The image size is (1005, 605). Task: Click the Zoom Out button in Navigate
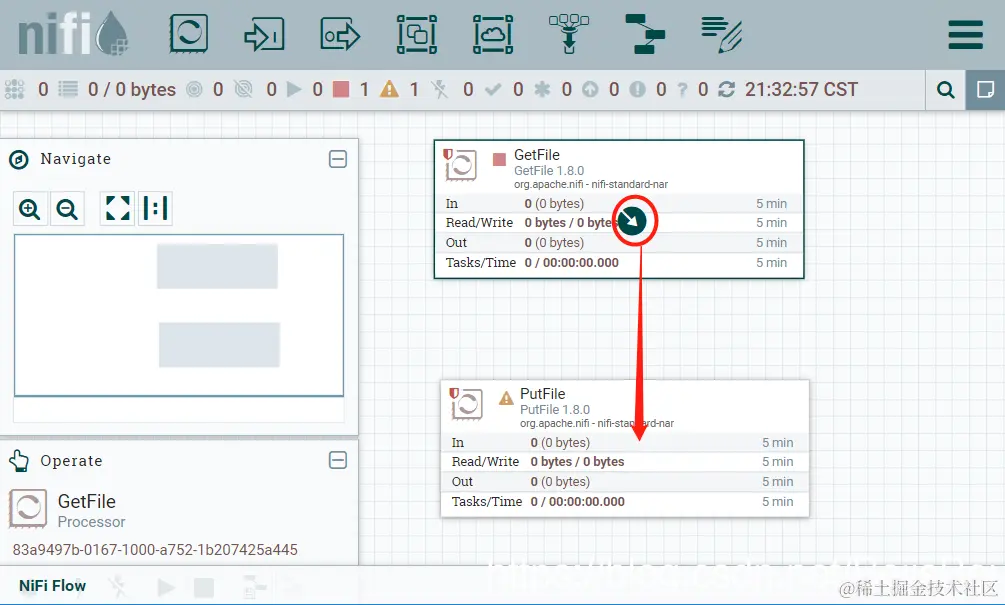[x=67, y=209]
